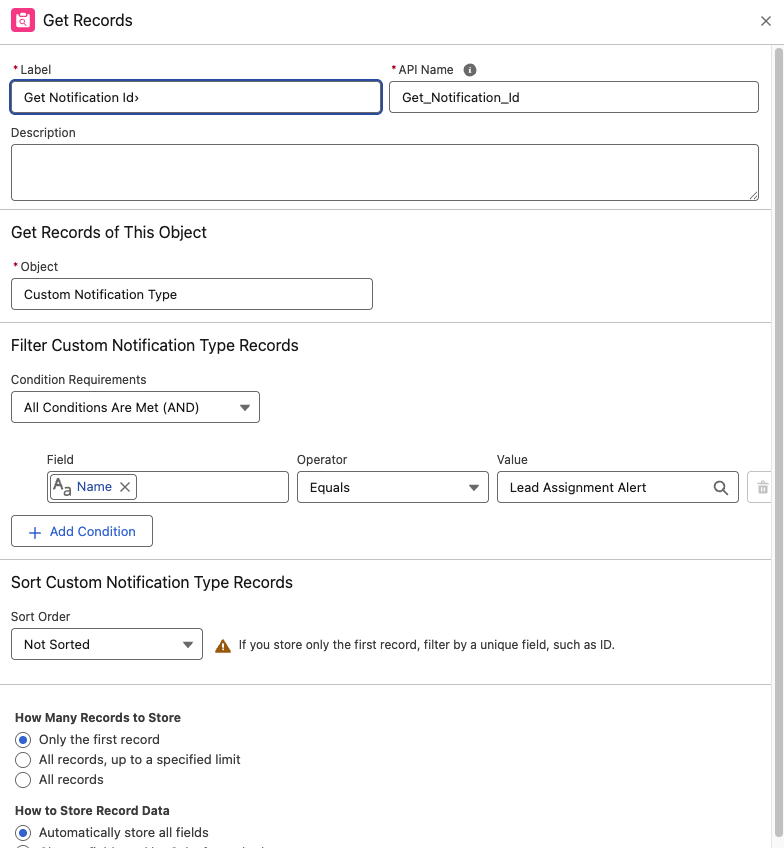Choose 'All records, up to a specified limit'

pyautogui.click(x=23, y=760)
